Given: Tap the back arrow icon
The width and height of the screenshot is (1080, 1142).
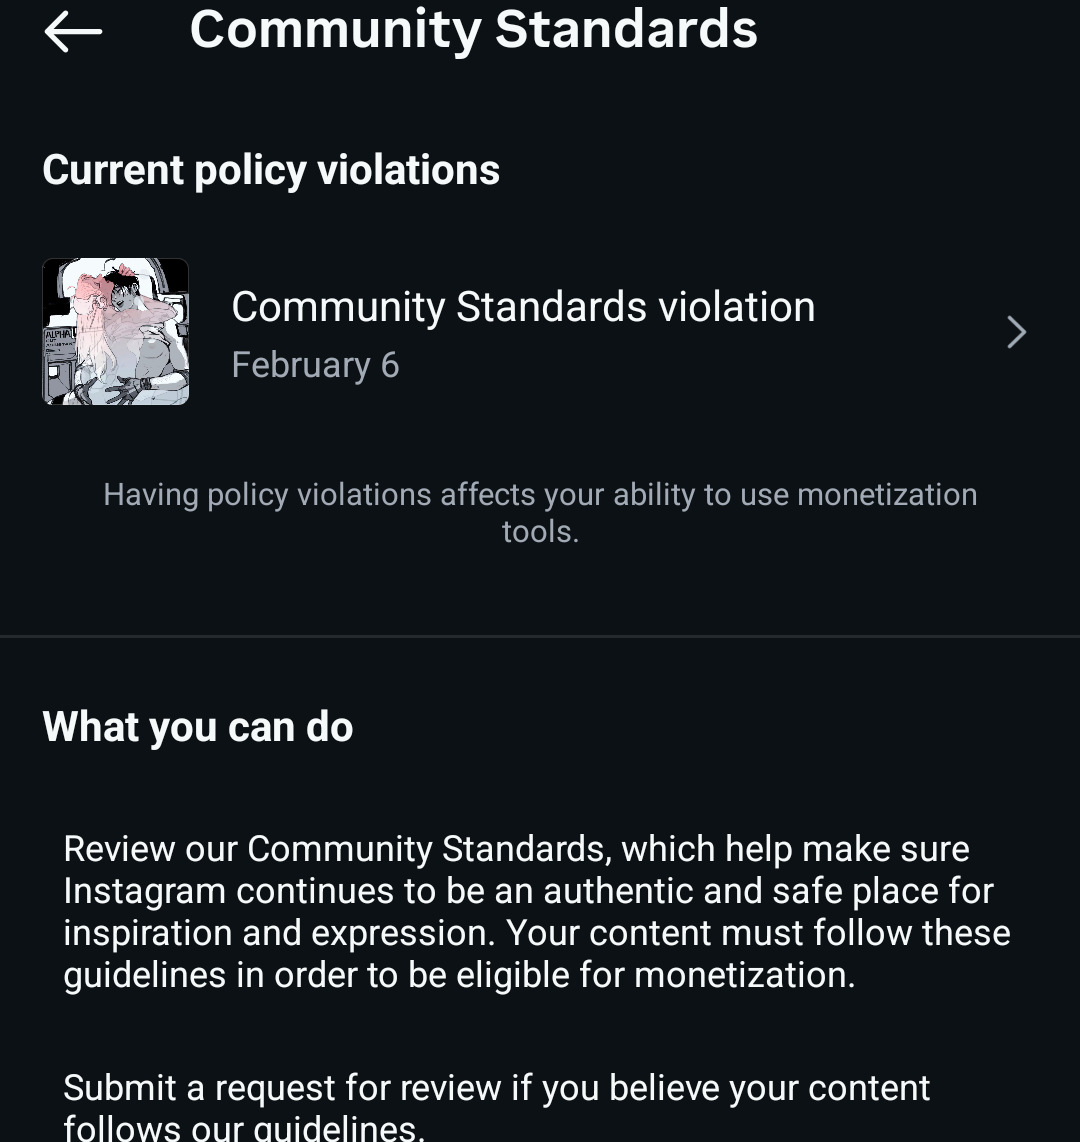Looking at the screenshot, I should 73,32.
